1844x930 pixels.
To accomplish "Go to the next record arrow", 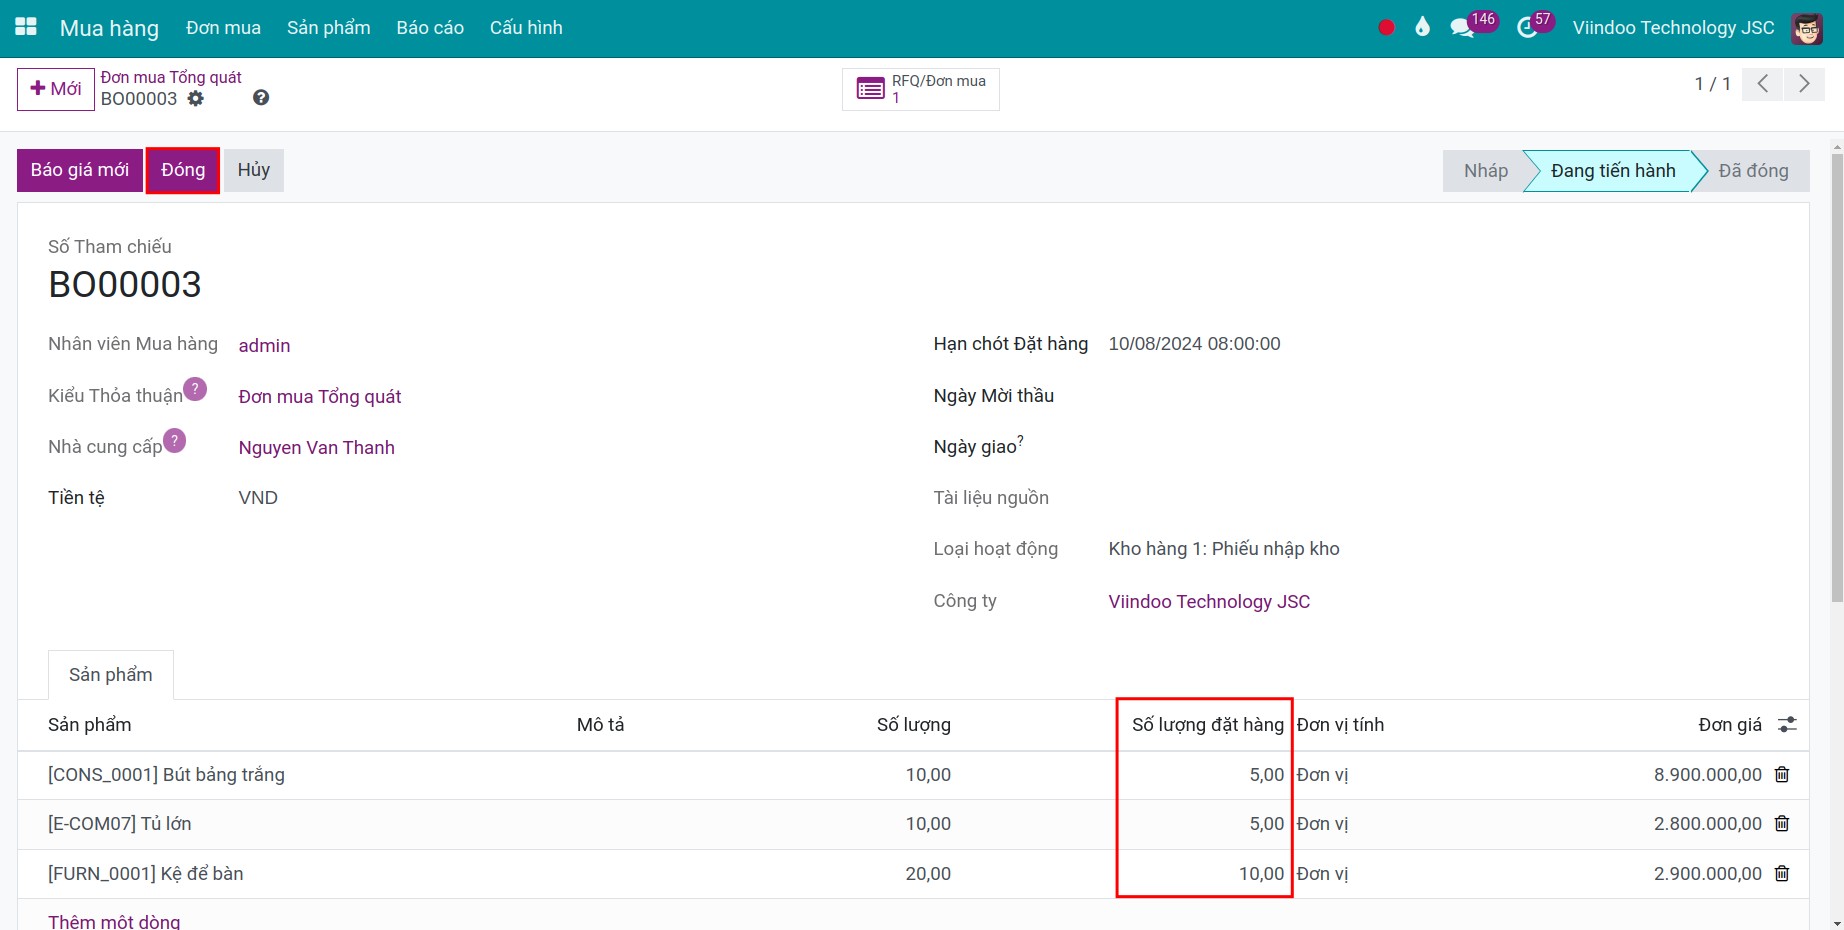I will pos(1804,84).
